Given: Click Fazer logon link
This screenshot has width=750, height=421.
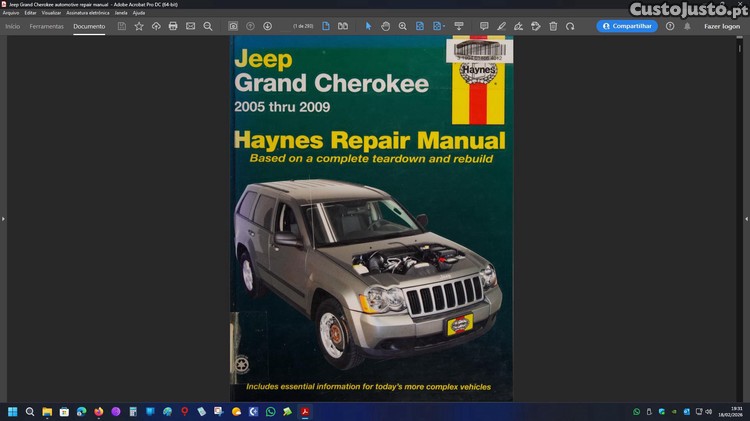Looking at the screenshot, I should coord(722,26).
